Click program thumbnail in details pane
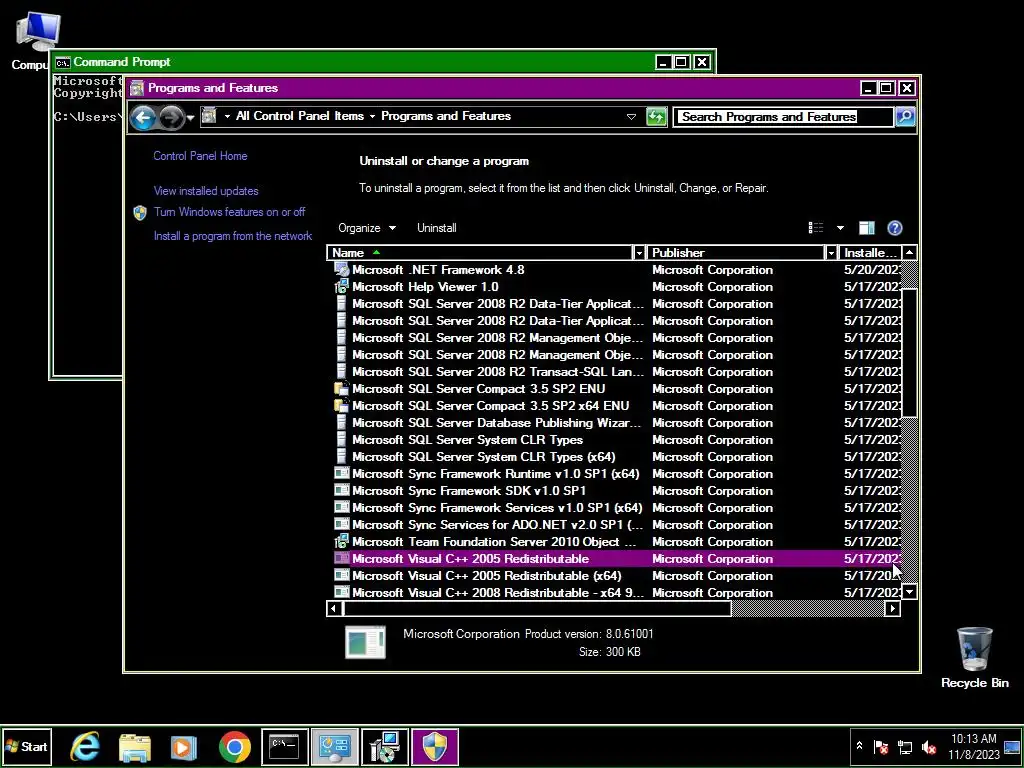Image resolution: width=1024 pixels, height=768 pixels. point(365,642)
